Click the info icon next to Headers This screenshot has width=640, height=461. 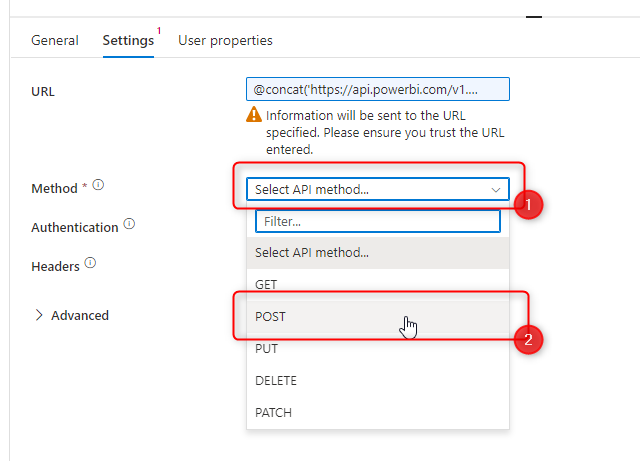[x=90, y=263]
